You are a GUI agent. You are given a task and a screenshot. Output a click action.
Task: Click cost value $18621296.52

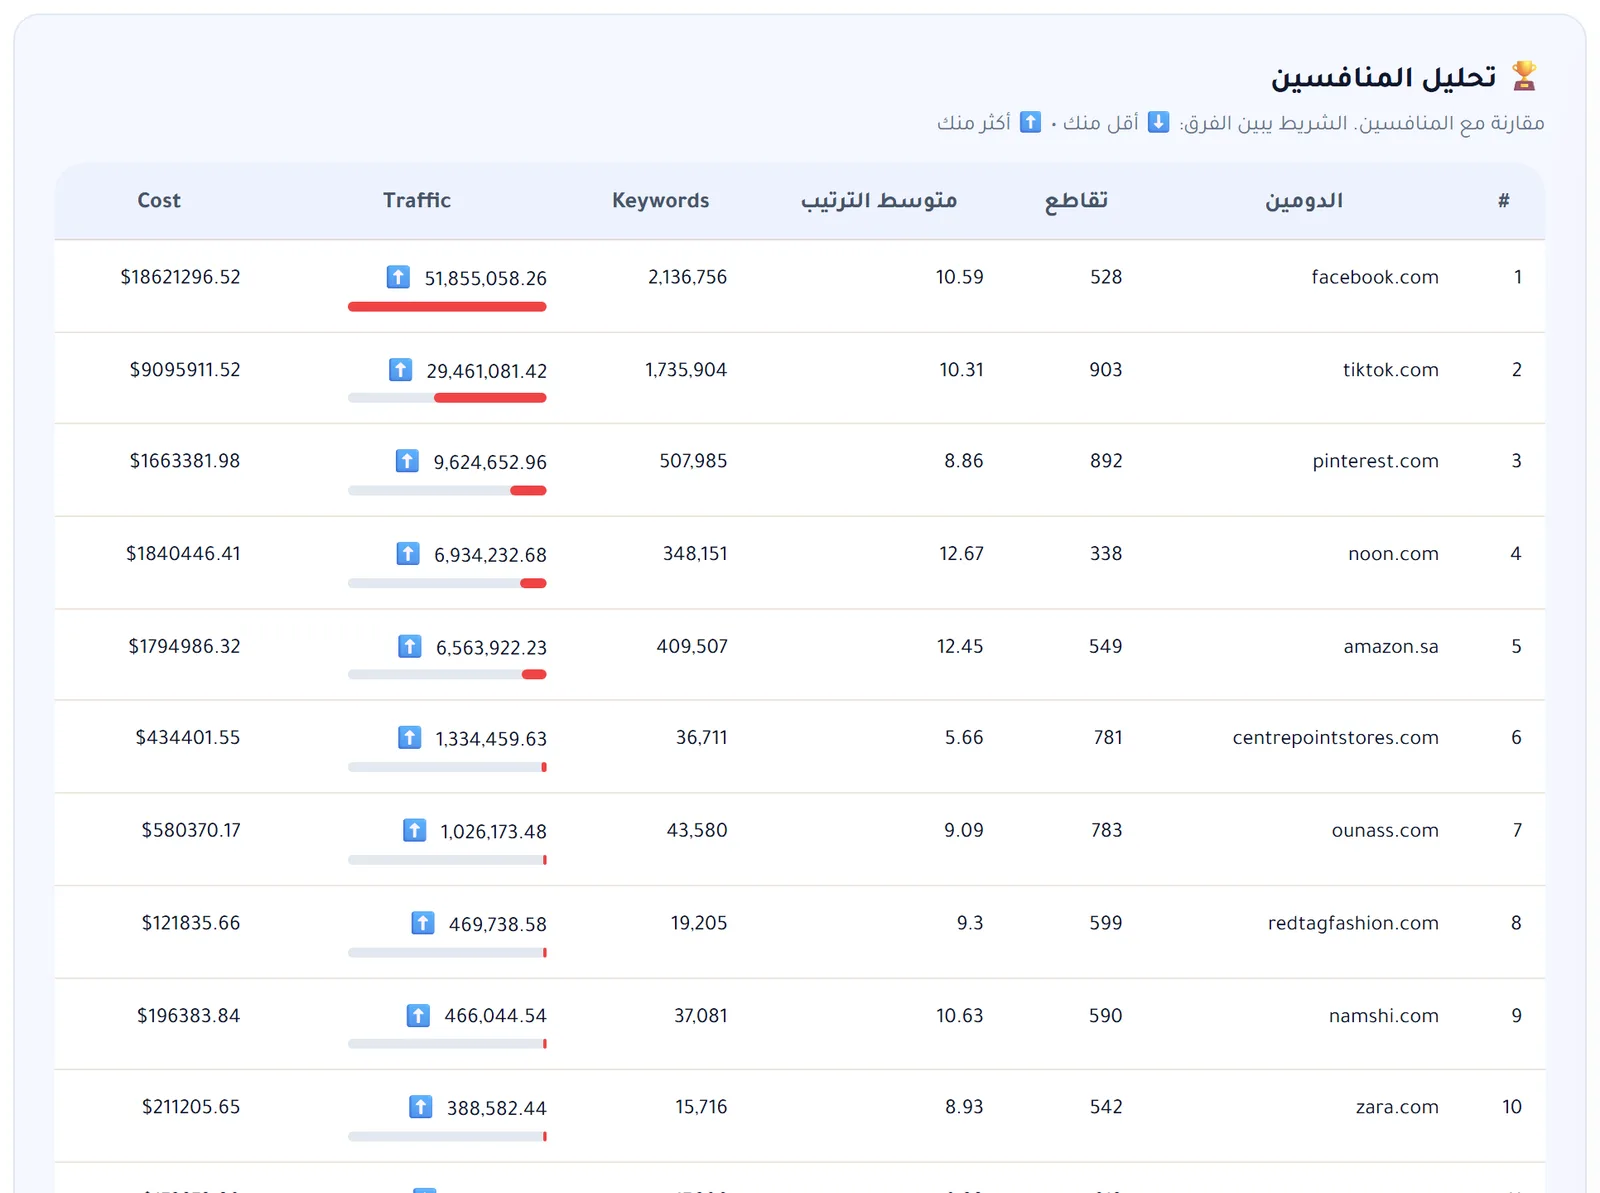pos(181,277)
